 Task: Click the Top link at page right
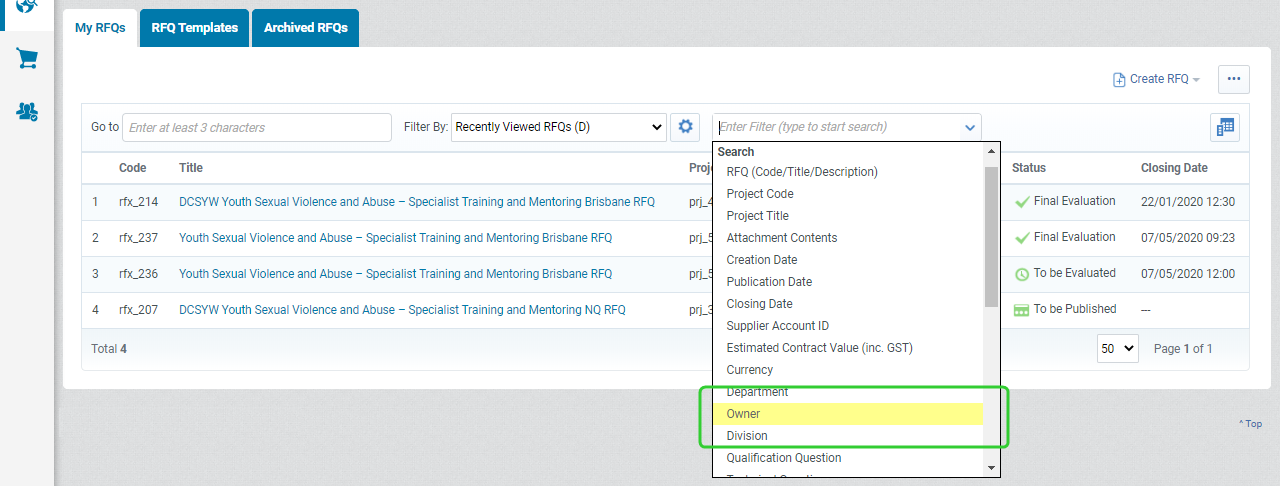pyautogui.click(x=1250, y=424)
